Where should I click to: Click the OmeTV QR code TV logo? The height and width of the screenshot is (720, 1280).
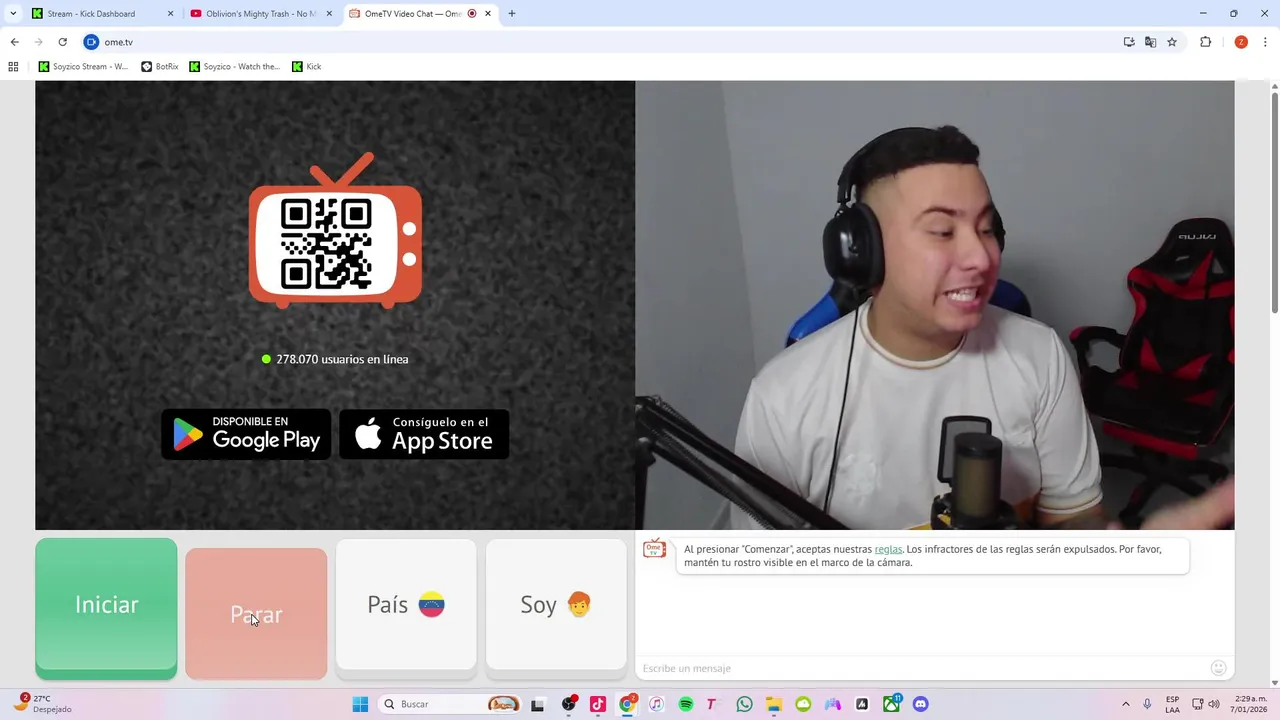click(x=335, y=230)
